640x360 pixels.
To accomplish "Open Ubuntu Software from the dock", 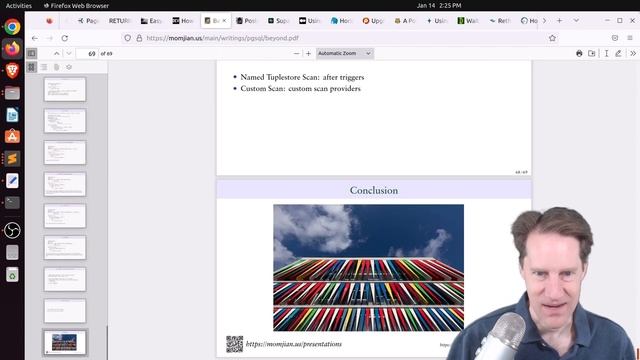I will tap(12, 136).
